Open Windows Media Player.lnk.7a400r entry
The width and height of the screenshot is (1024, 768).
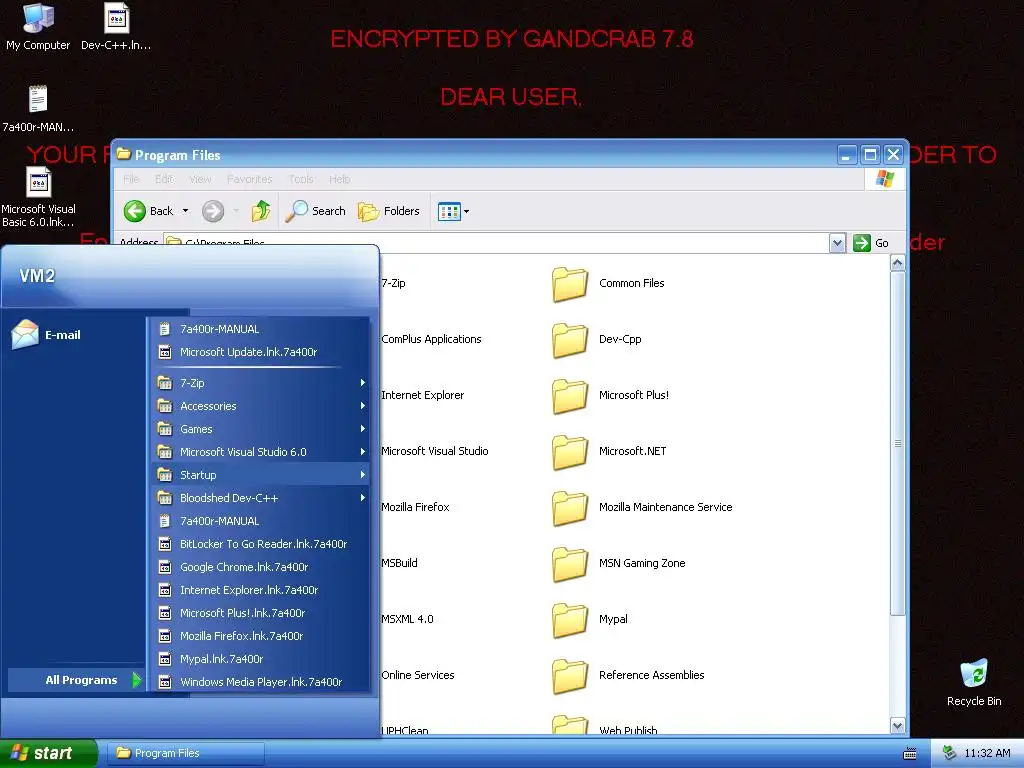point(260,682)
